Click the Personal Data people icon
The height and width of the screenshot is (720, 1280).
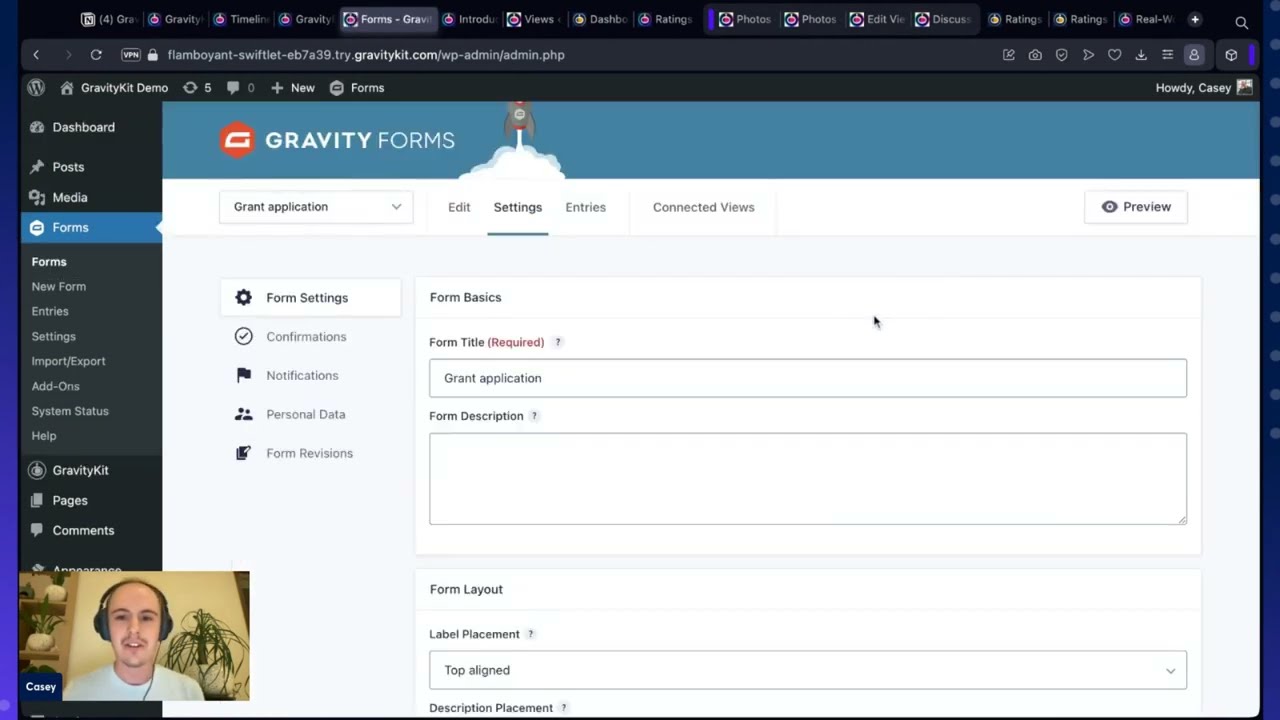[x=243, y=414]
